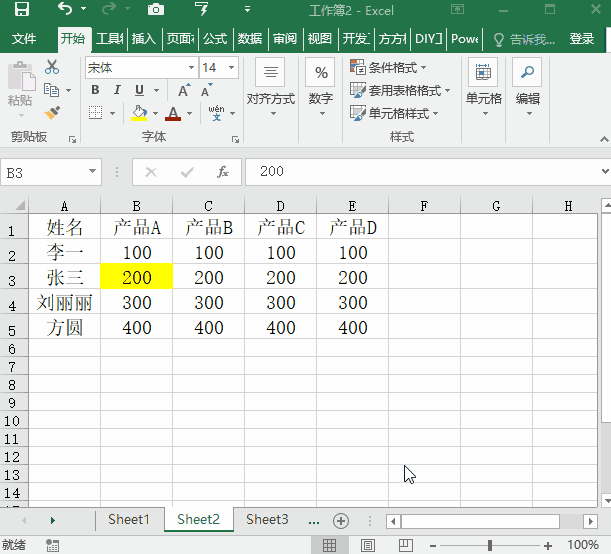Zoom in with plus button
This screenshot has height=554, width=611.
pos(548,545)
